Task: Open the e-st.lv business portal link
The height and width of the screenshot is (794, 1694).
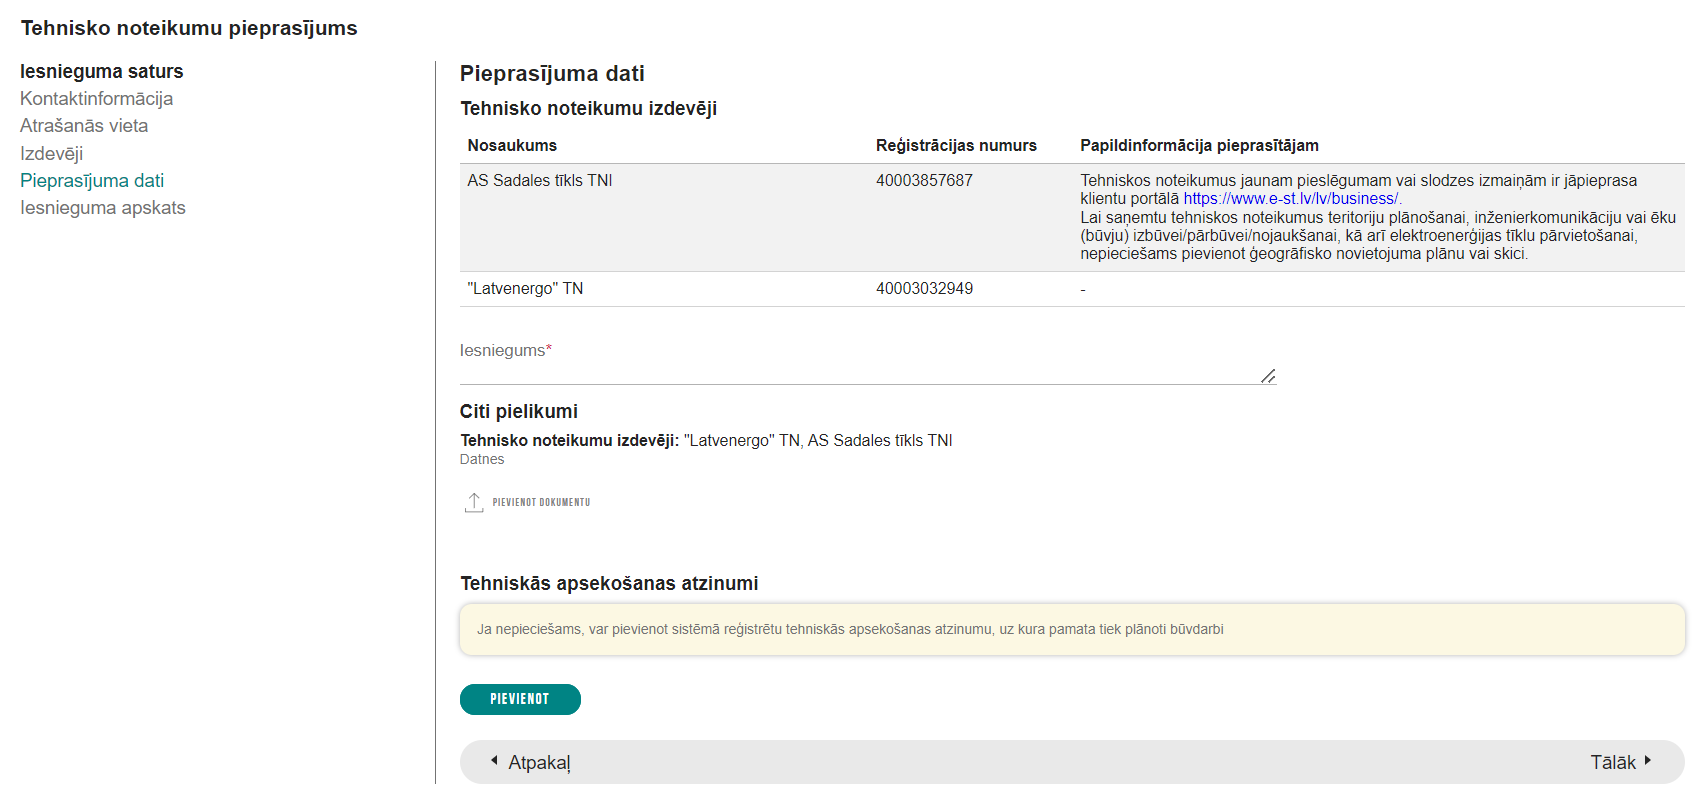Action: (1291, 198)
